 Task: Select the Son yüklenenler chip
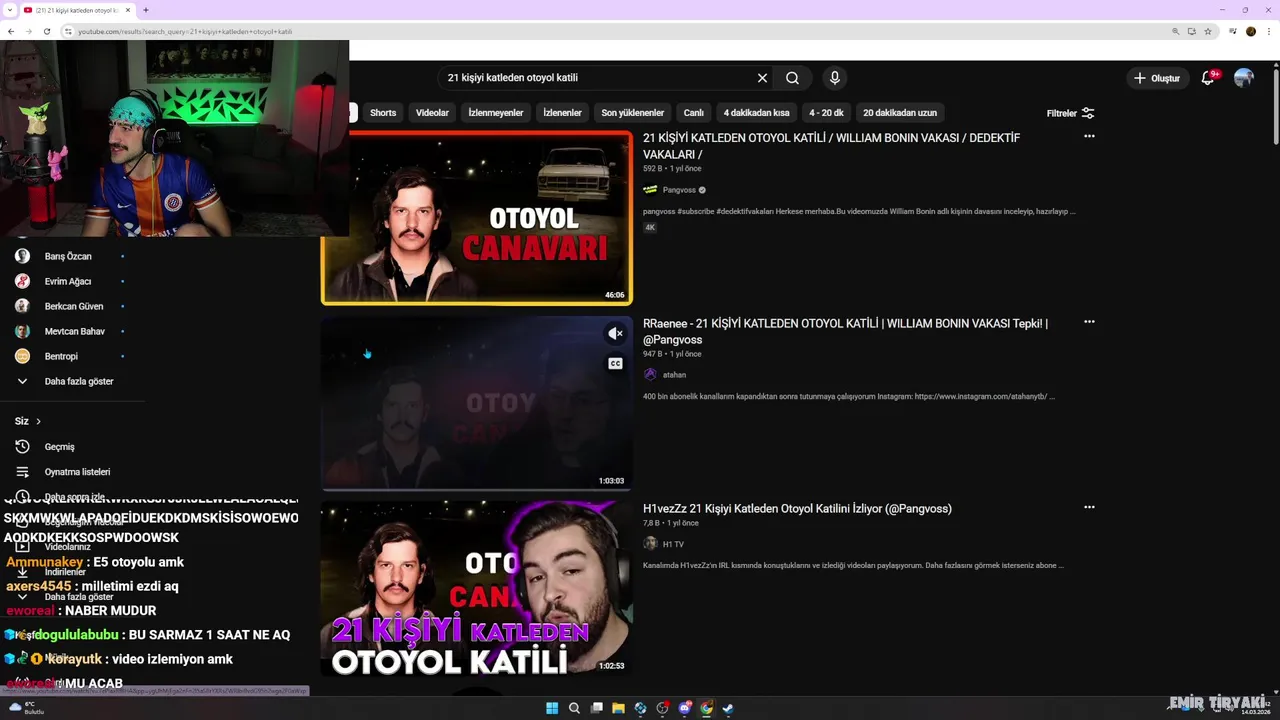tap(633, 113)
